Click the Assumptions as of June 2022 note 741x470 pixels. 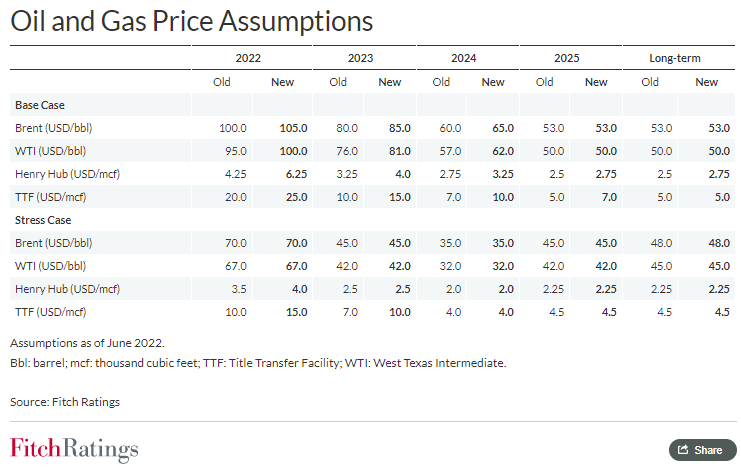coord(87,343)
